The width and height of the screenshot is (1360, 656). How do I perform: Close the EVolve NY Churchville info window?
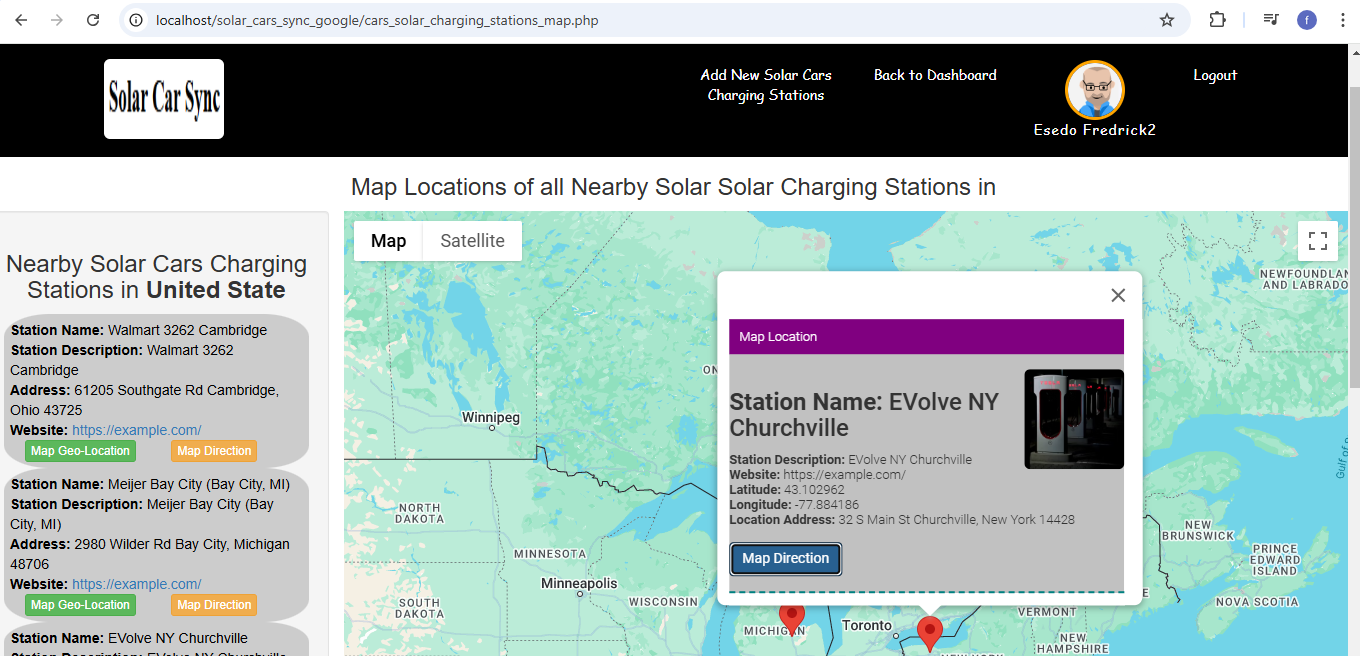[x=1118, y=295]
